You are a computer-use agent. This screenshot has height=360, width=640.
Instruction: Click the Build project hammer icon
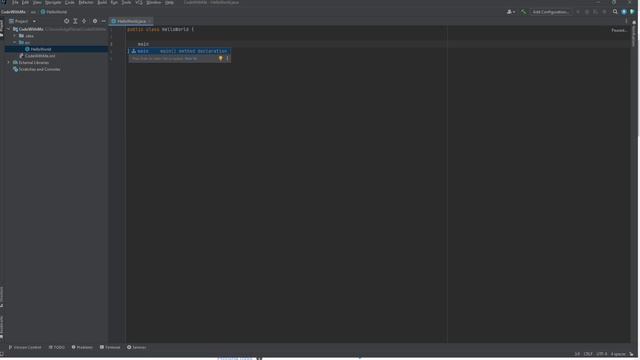pyautogui.click(x=523, y=12)
